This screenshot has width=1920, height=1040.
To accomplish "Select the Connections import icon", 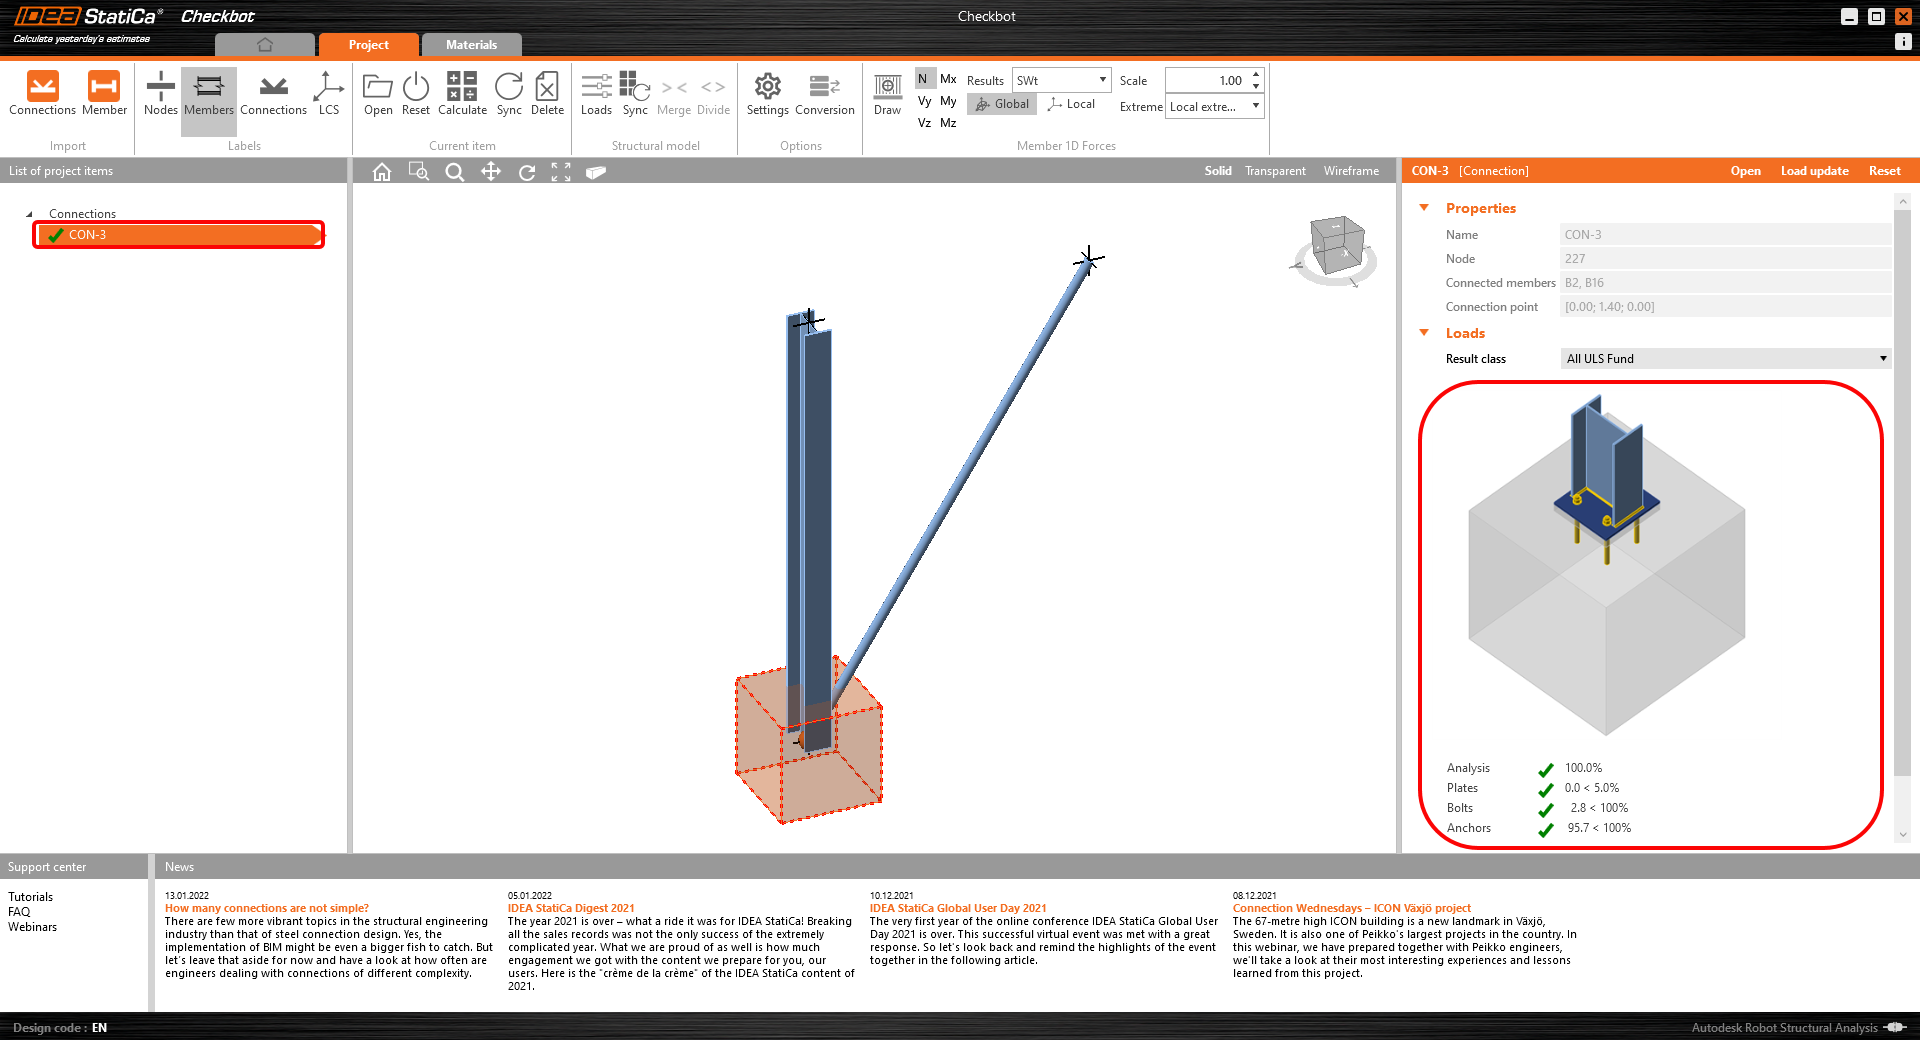I will [x=42, y=95].
